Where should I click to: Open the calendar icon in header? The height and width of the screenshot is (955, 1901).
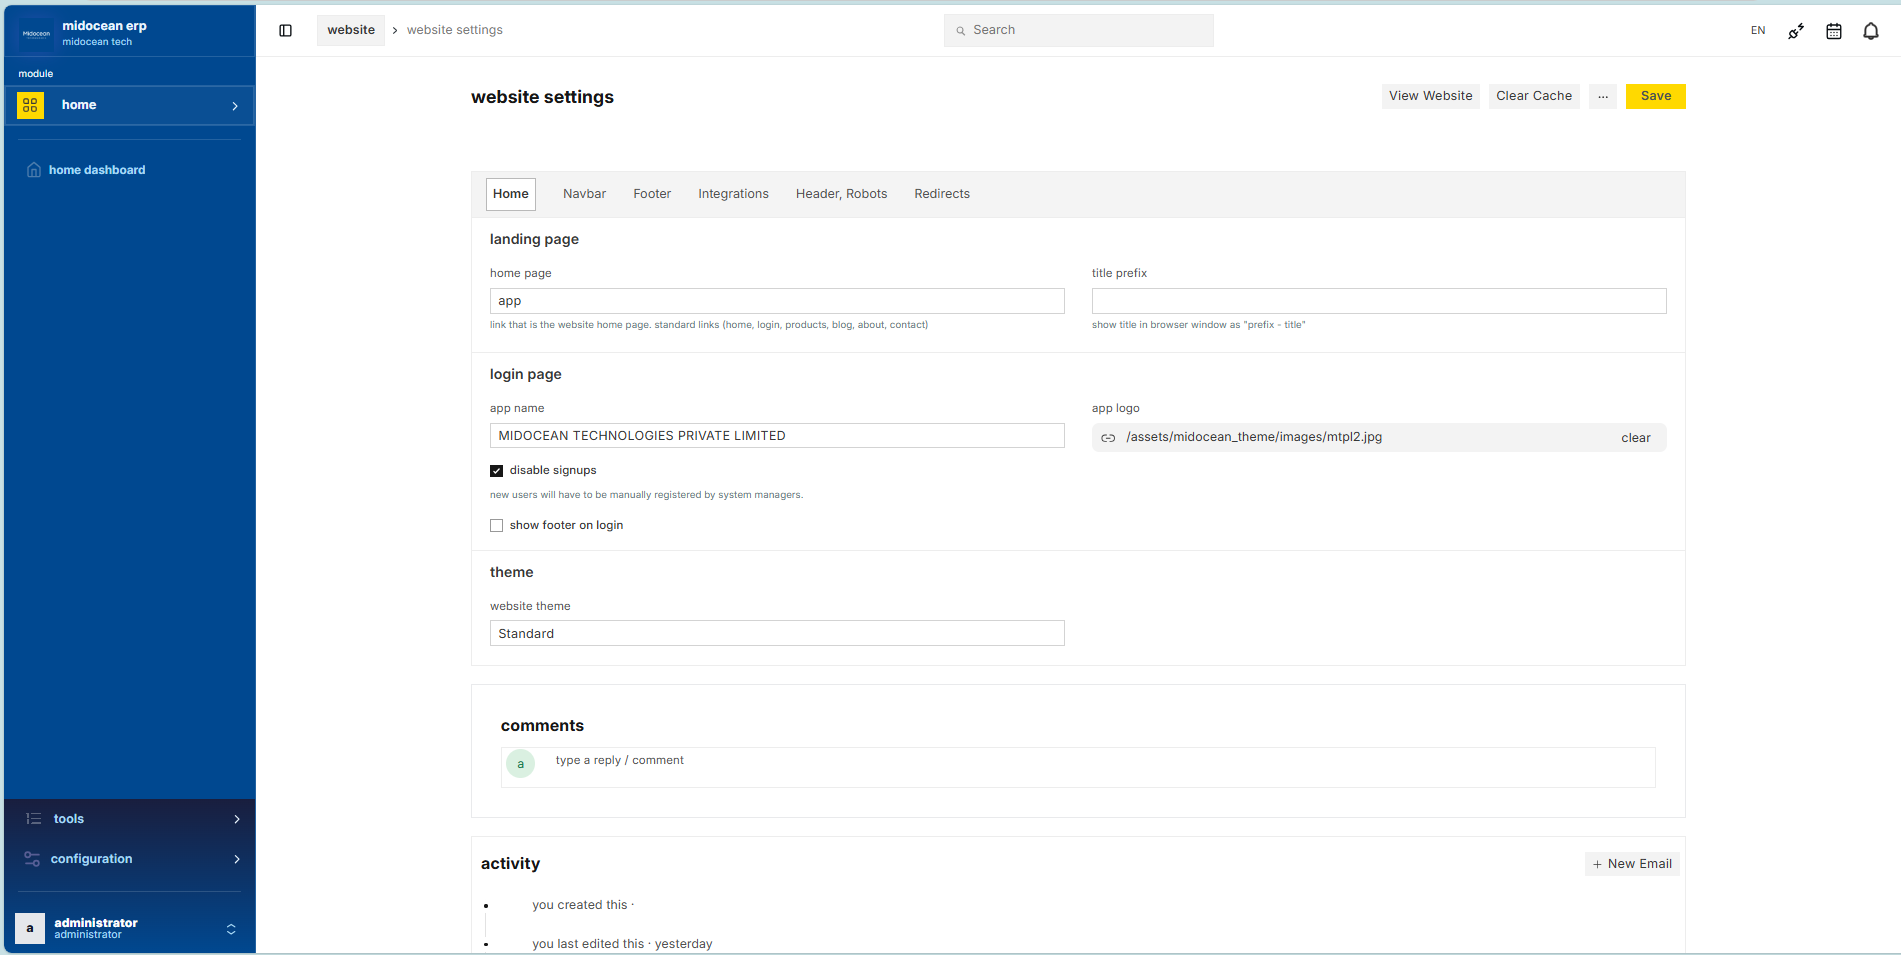pyautogui.click(x=1833, y=31)
